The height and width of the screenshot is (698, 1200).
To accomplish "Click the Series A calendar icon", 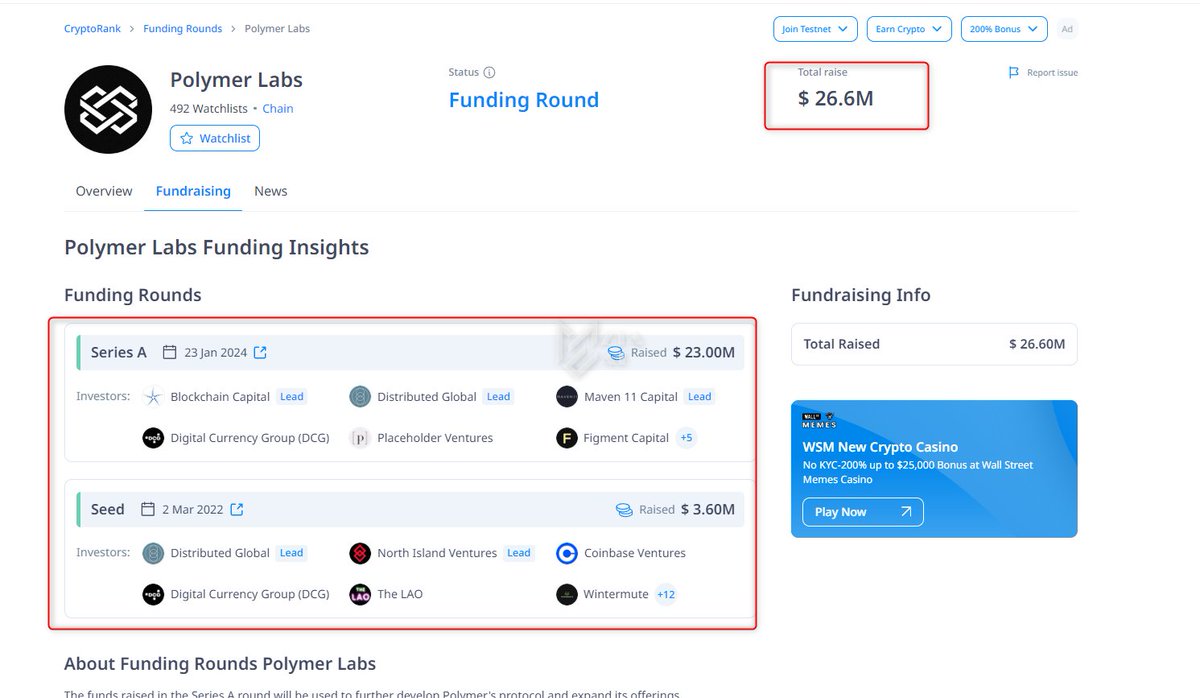I will click(170, 352).
